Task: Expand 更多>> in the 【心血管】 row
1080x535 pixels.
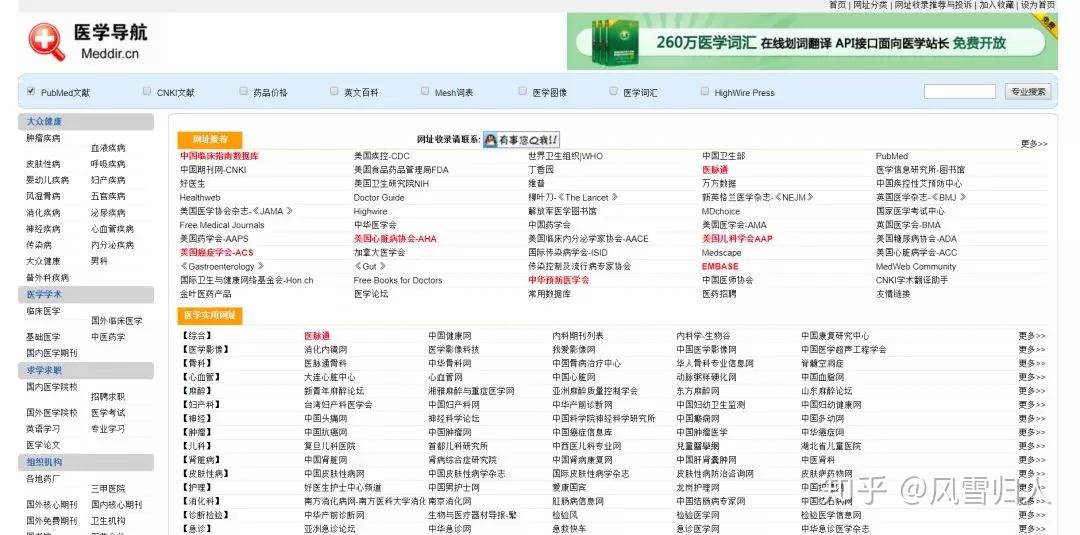Action: (x=1032, y=377)
